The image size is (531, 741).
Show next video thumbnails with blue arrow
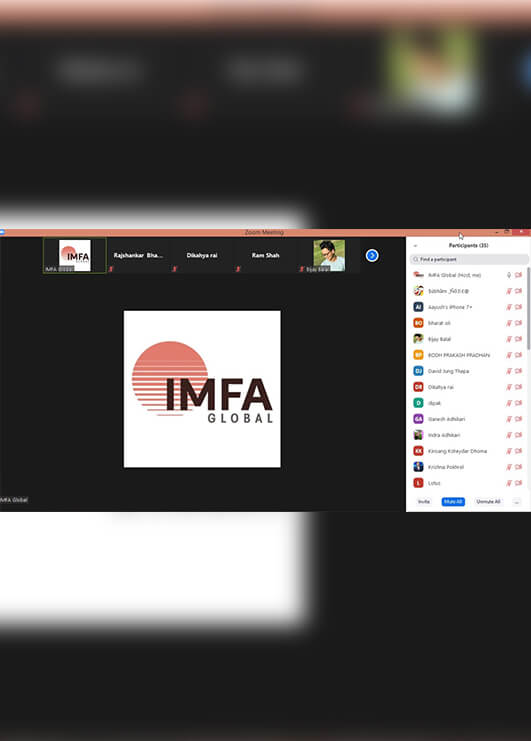372,256
